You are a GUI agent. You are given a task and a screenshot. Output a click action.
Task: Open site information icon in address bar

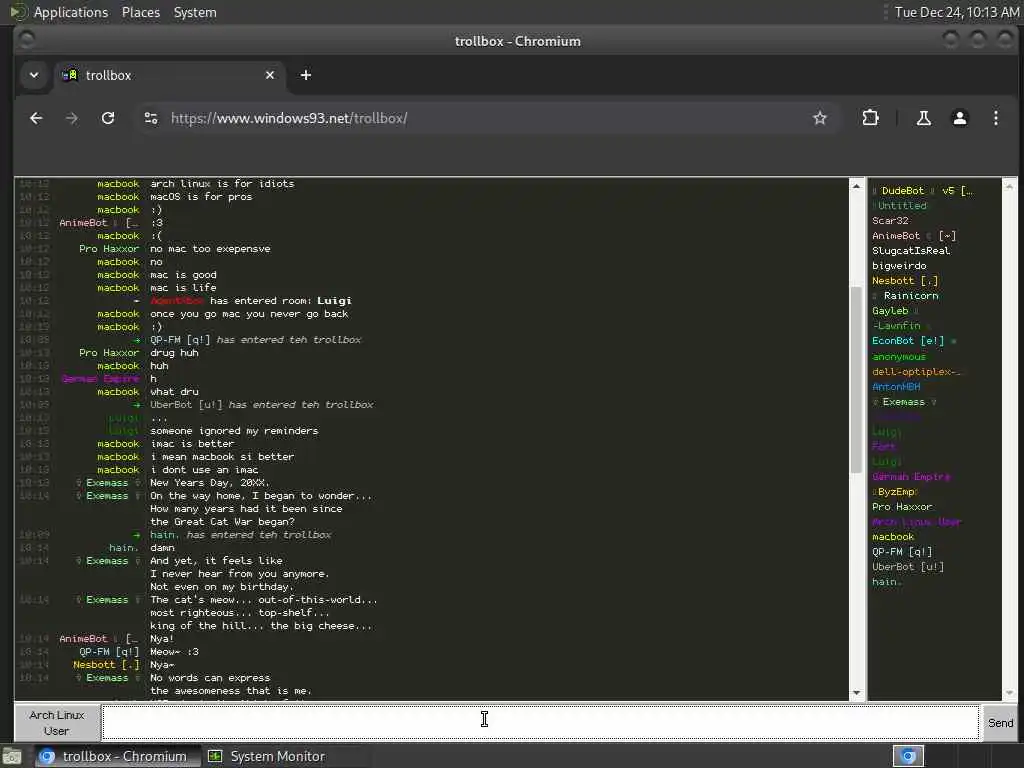151,118
